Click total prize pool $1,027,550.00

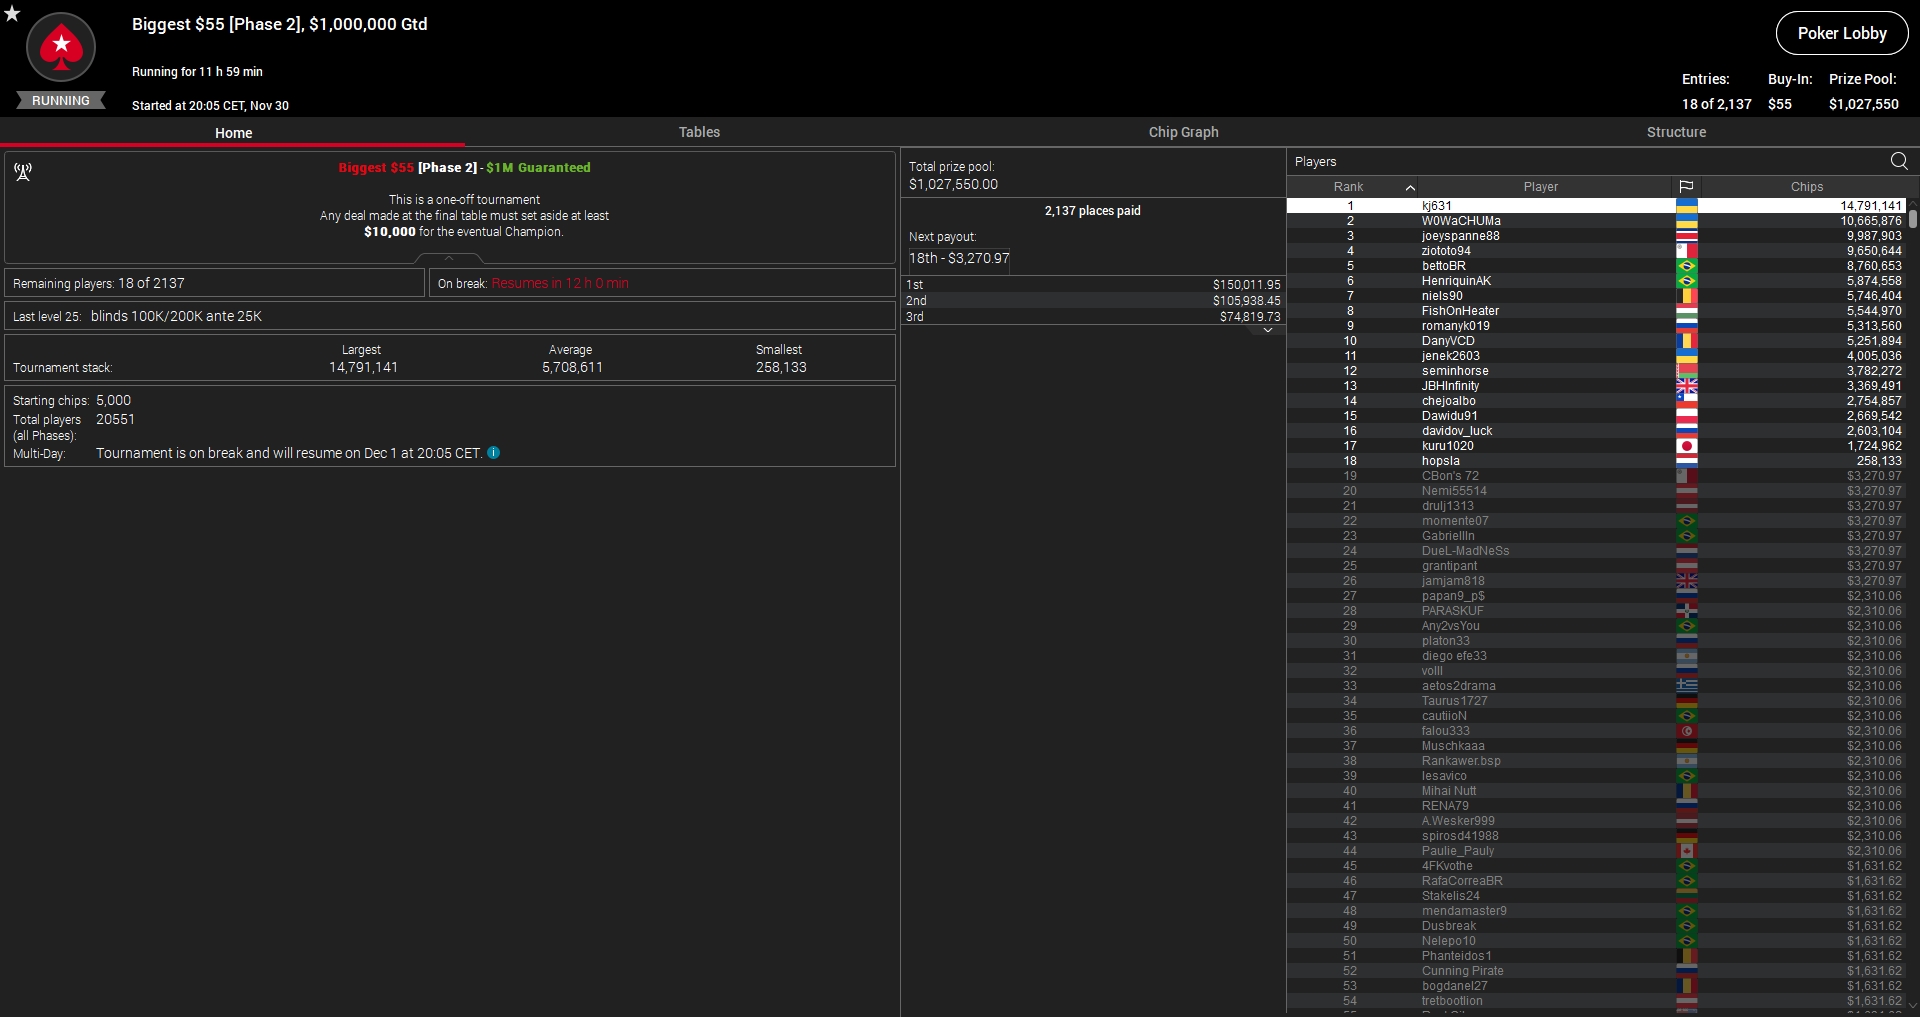click(x=953, y=184)
